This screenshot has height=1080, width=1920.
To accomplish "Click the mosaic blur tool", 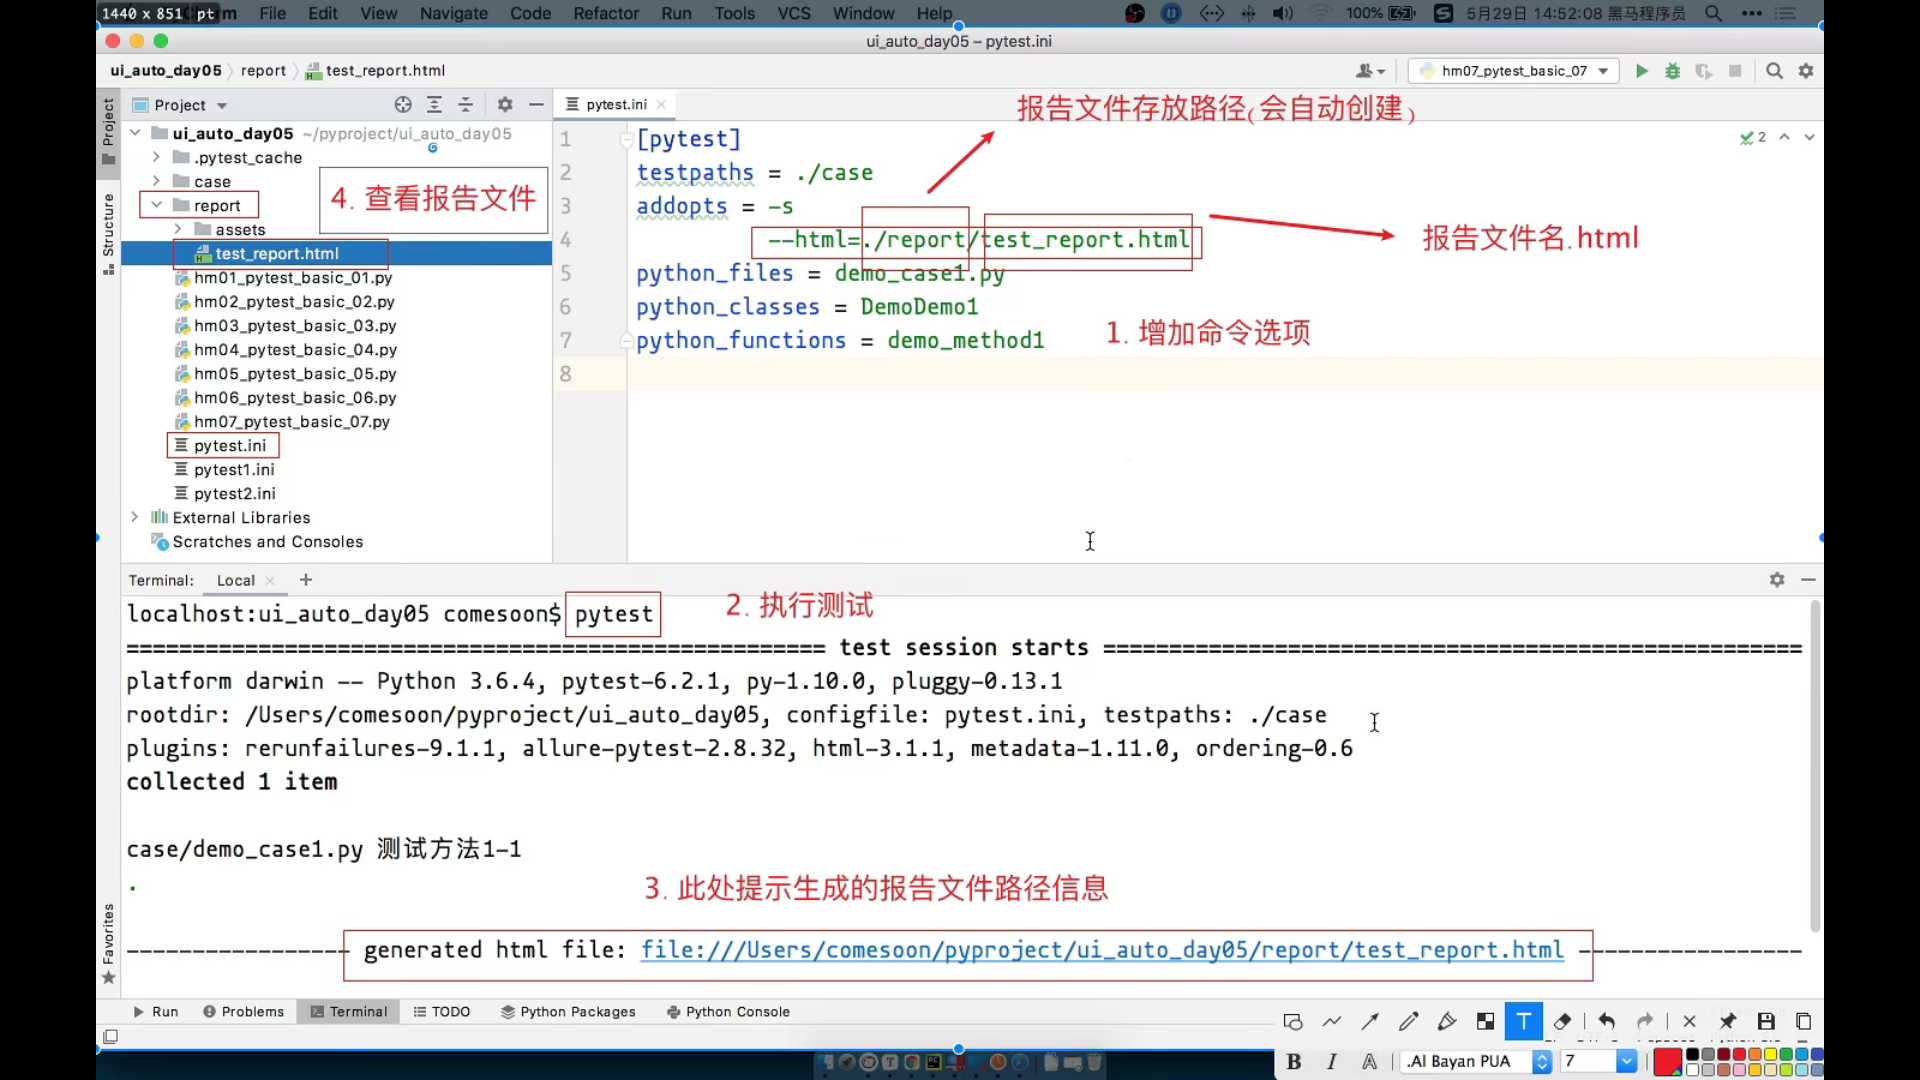I will (1485, 1021).
